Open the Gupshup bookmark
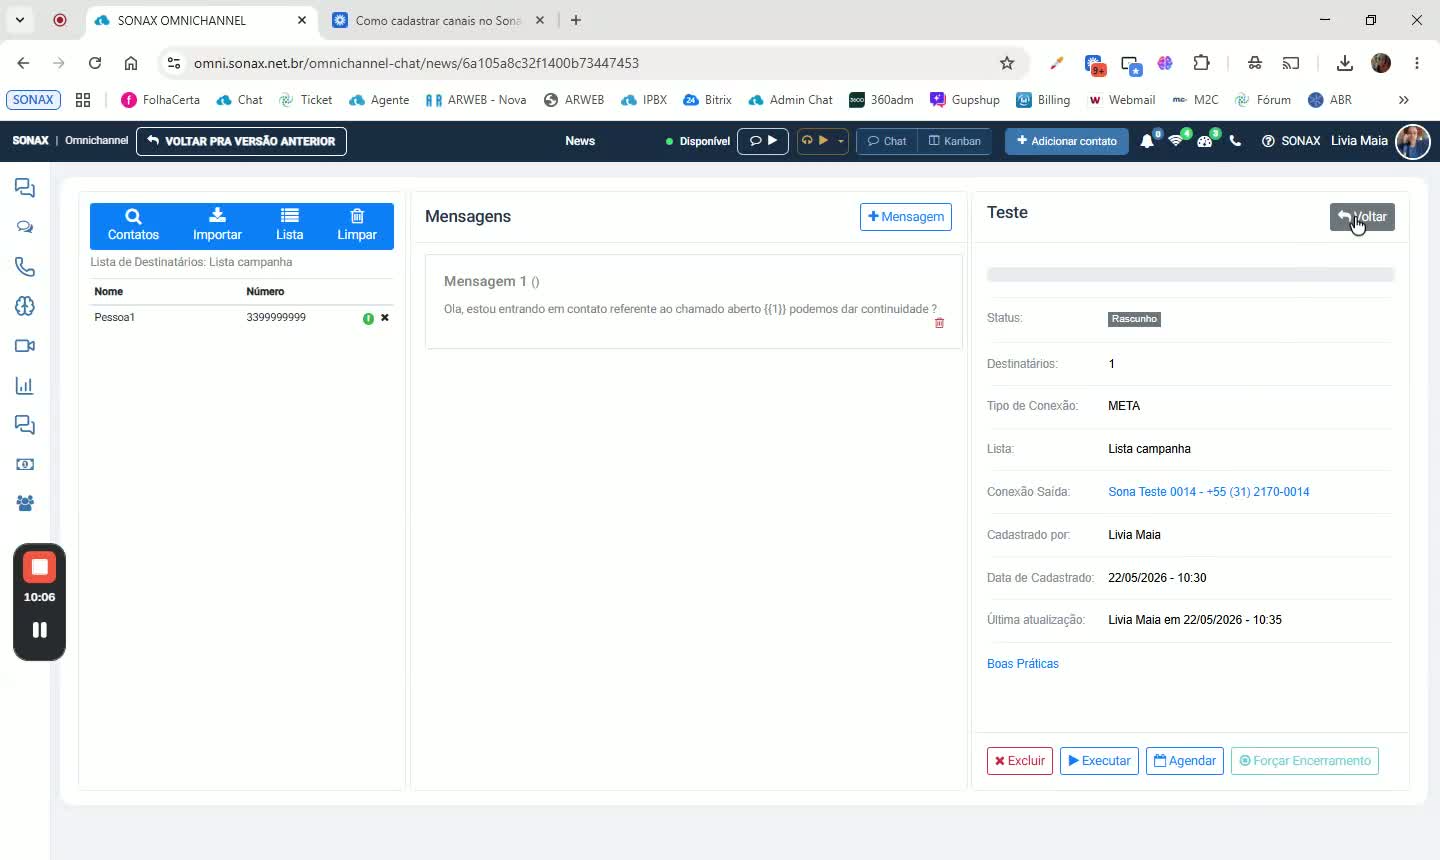 click(x=965, y=100)
